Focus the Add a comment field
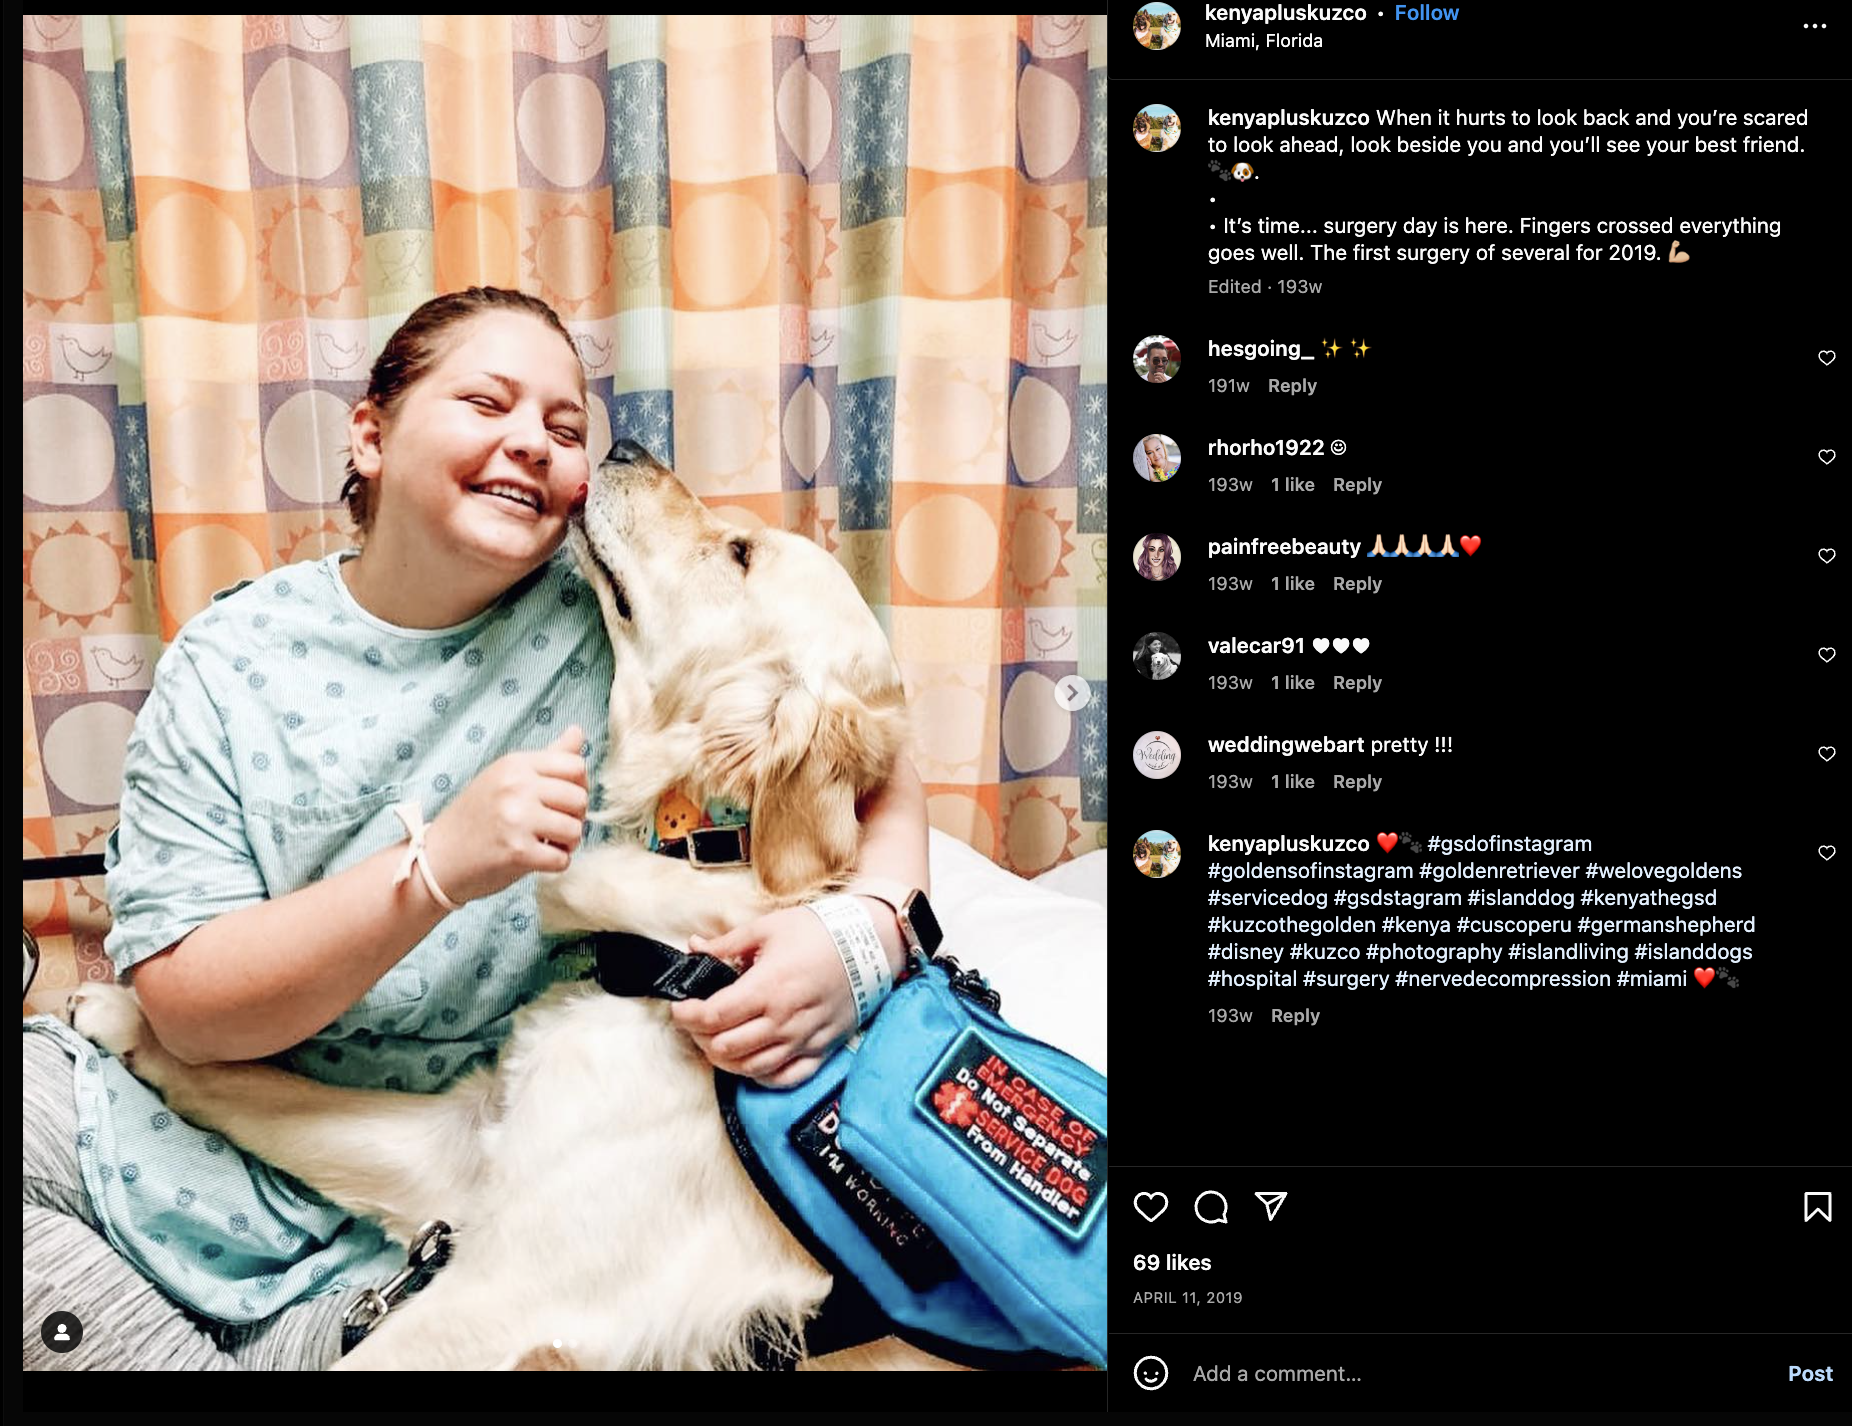This screenshot has height=1426, width=1852. point(1480,1374)
